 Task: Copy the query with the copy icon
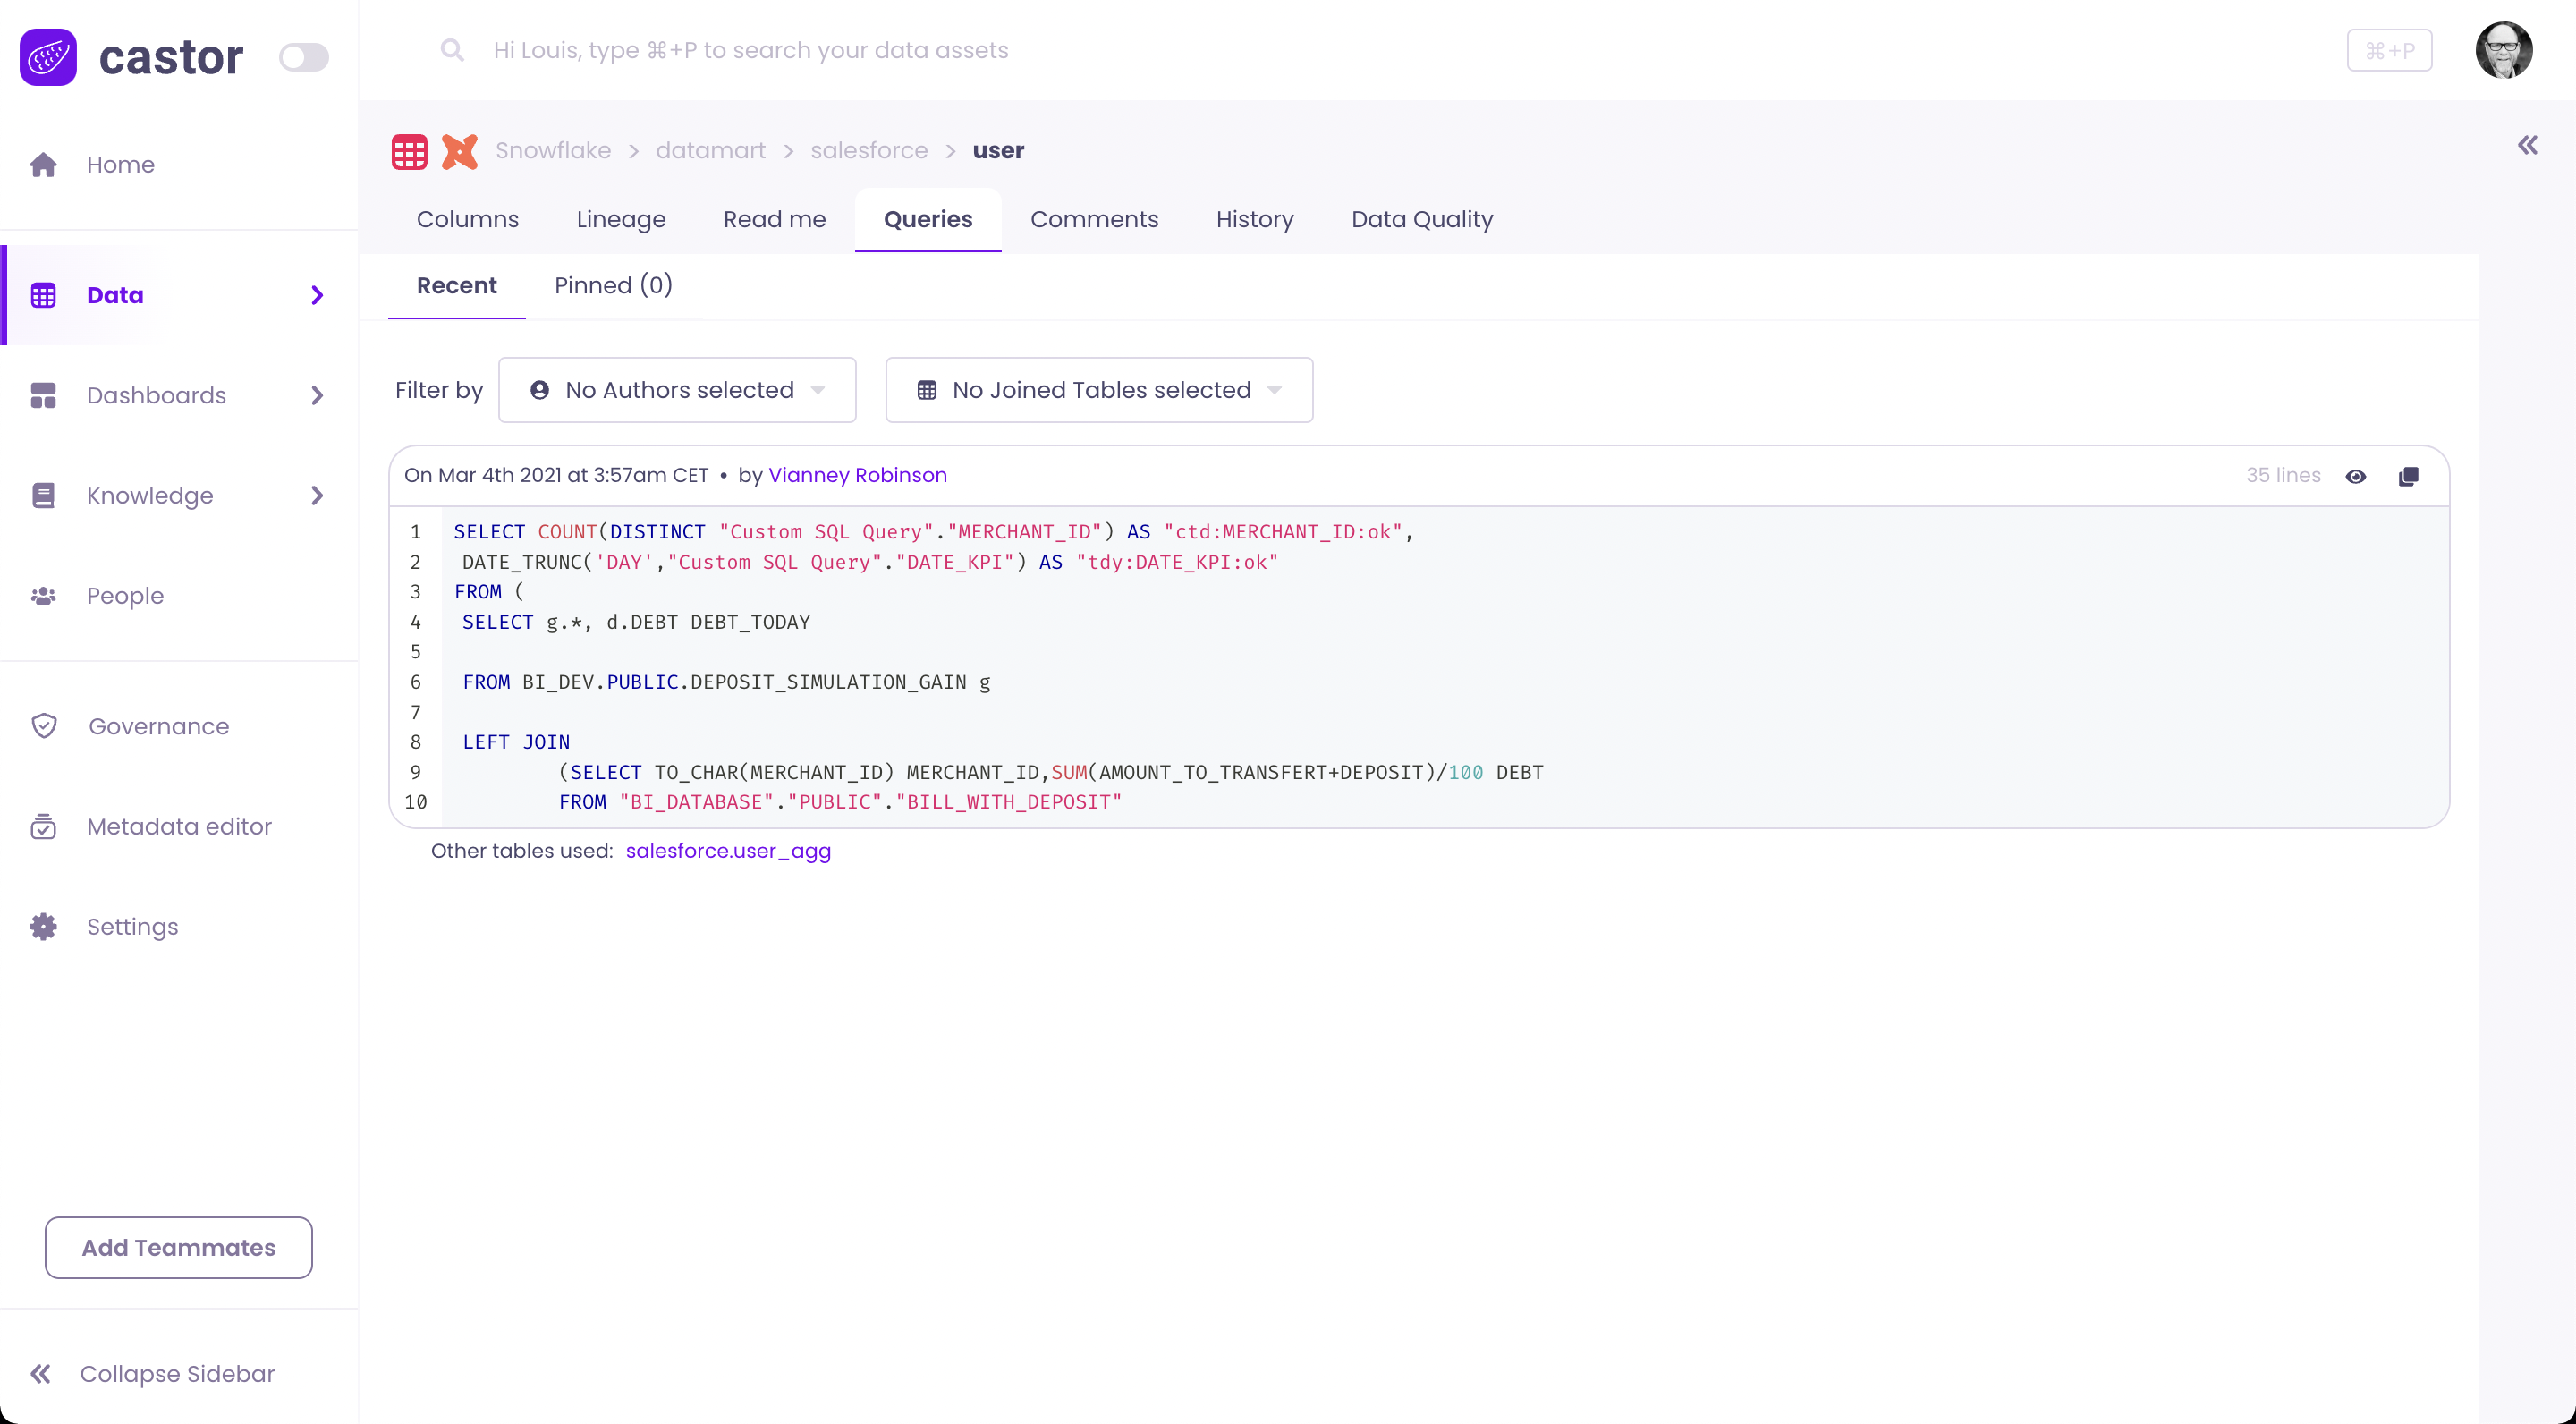[2408, 477]
